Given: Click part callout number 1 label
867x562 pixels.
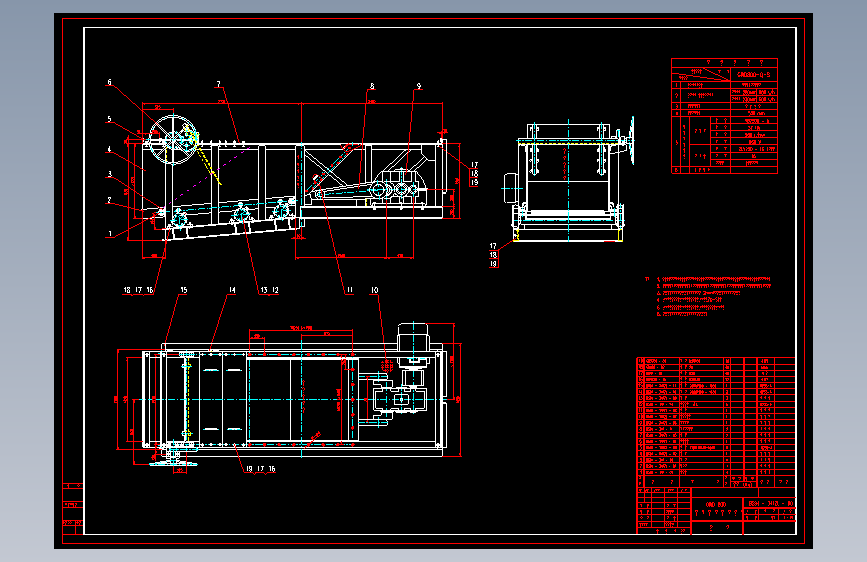Looking at the screenshot, I should tap(110, 234).
